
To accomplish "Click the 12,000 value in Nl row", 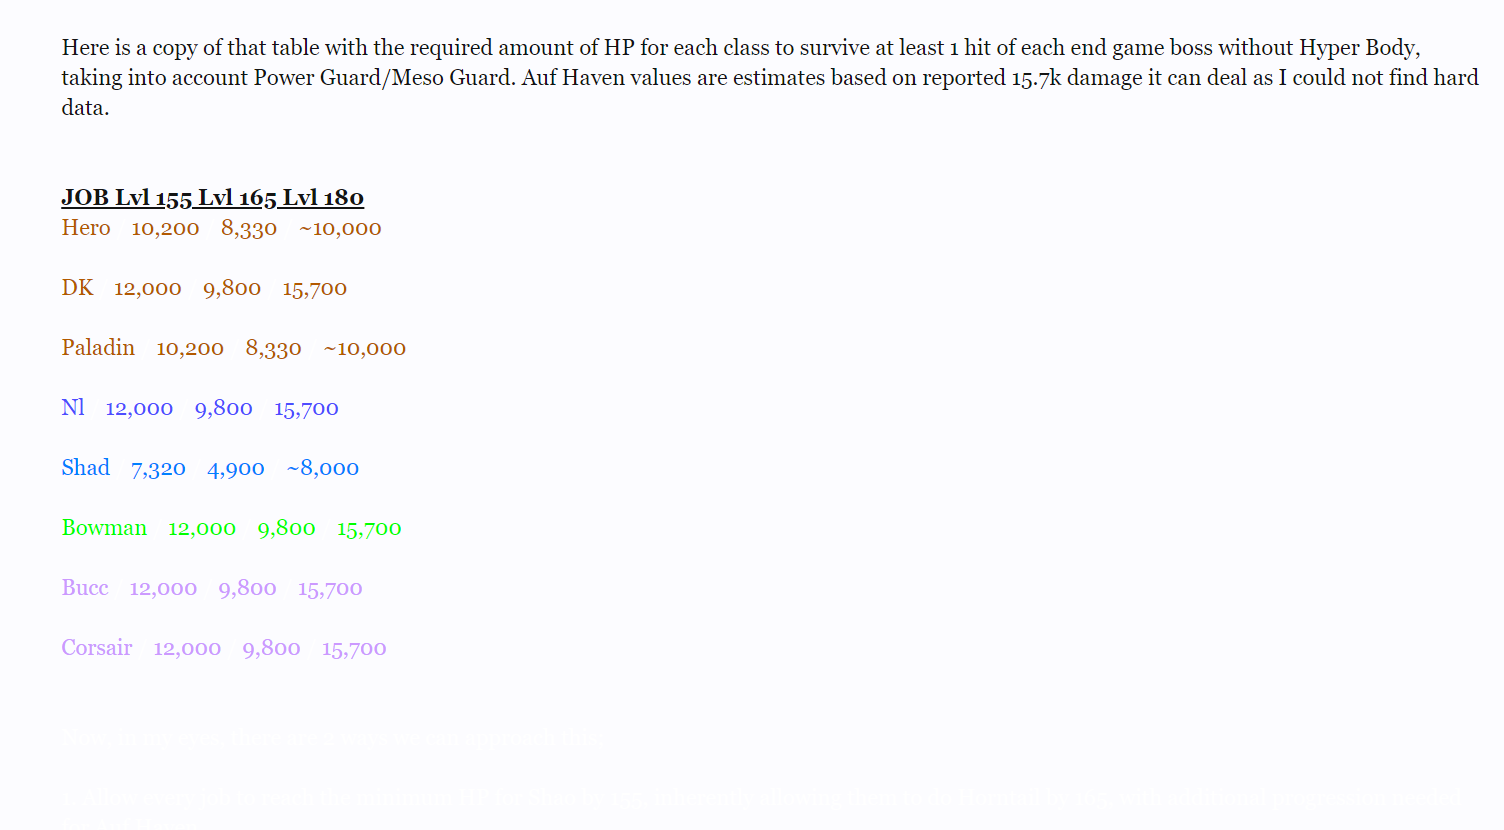I will 139,409.
